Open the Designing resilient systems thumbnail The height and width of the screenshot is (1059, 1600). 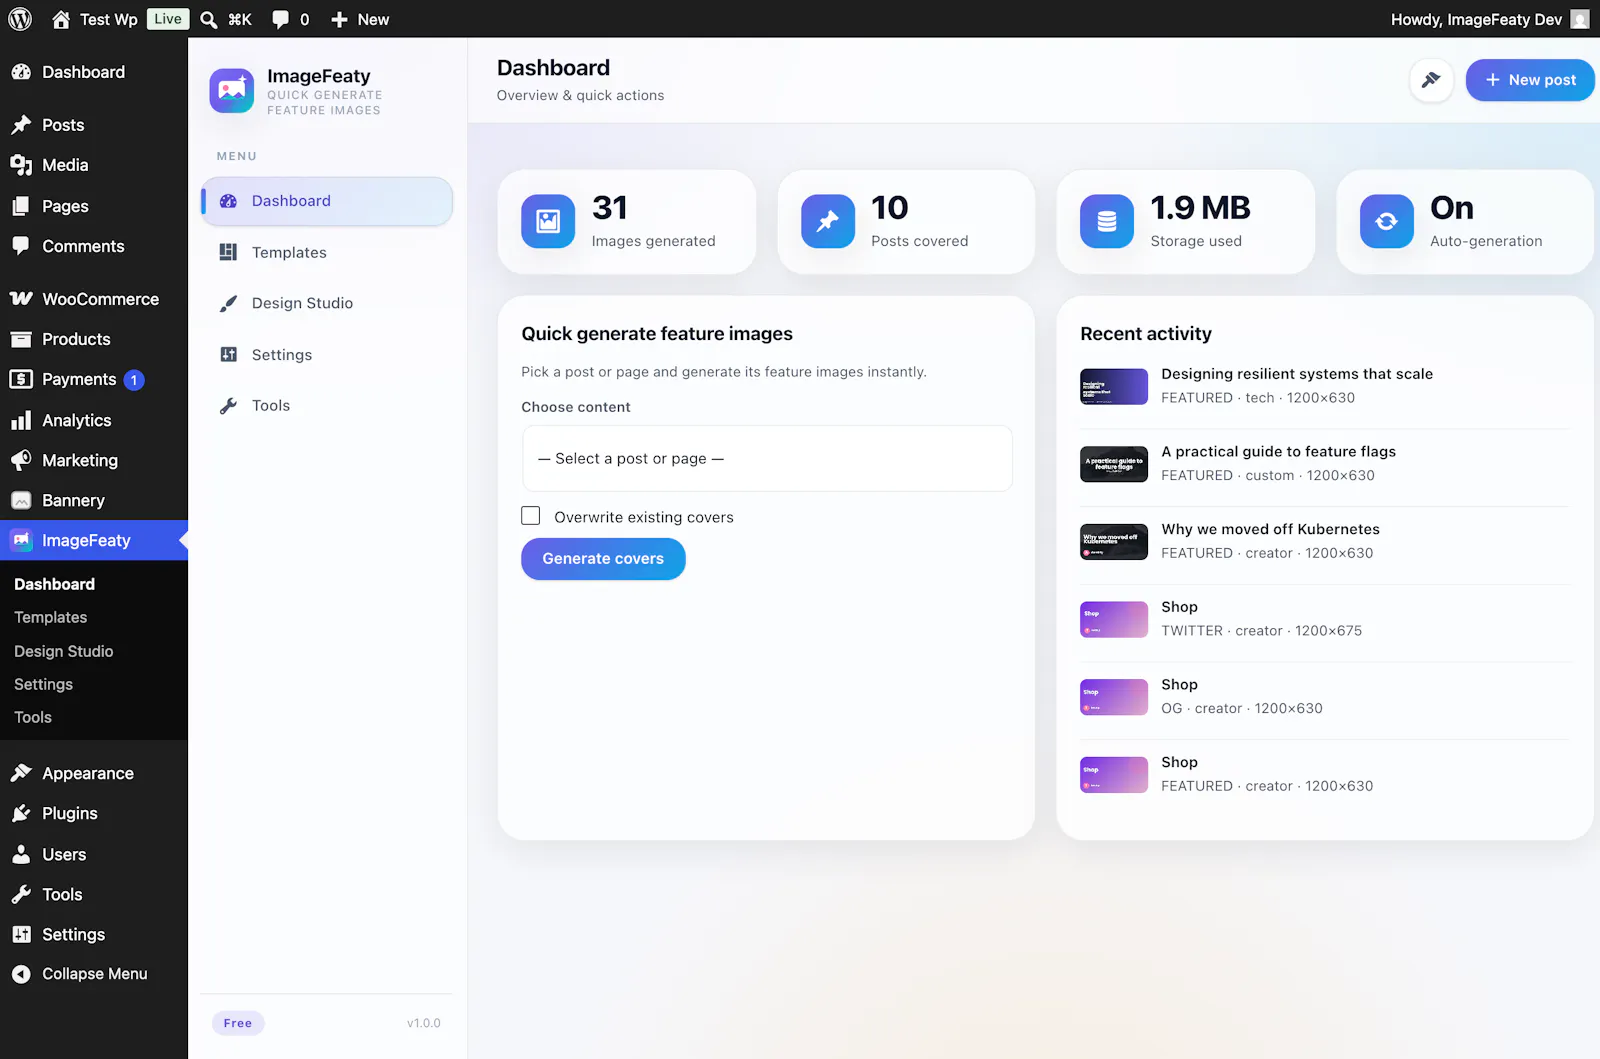(1114, 387)
